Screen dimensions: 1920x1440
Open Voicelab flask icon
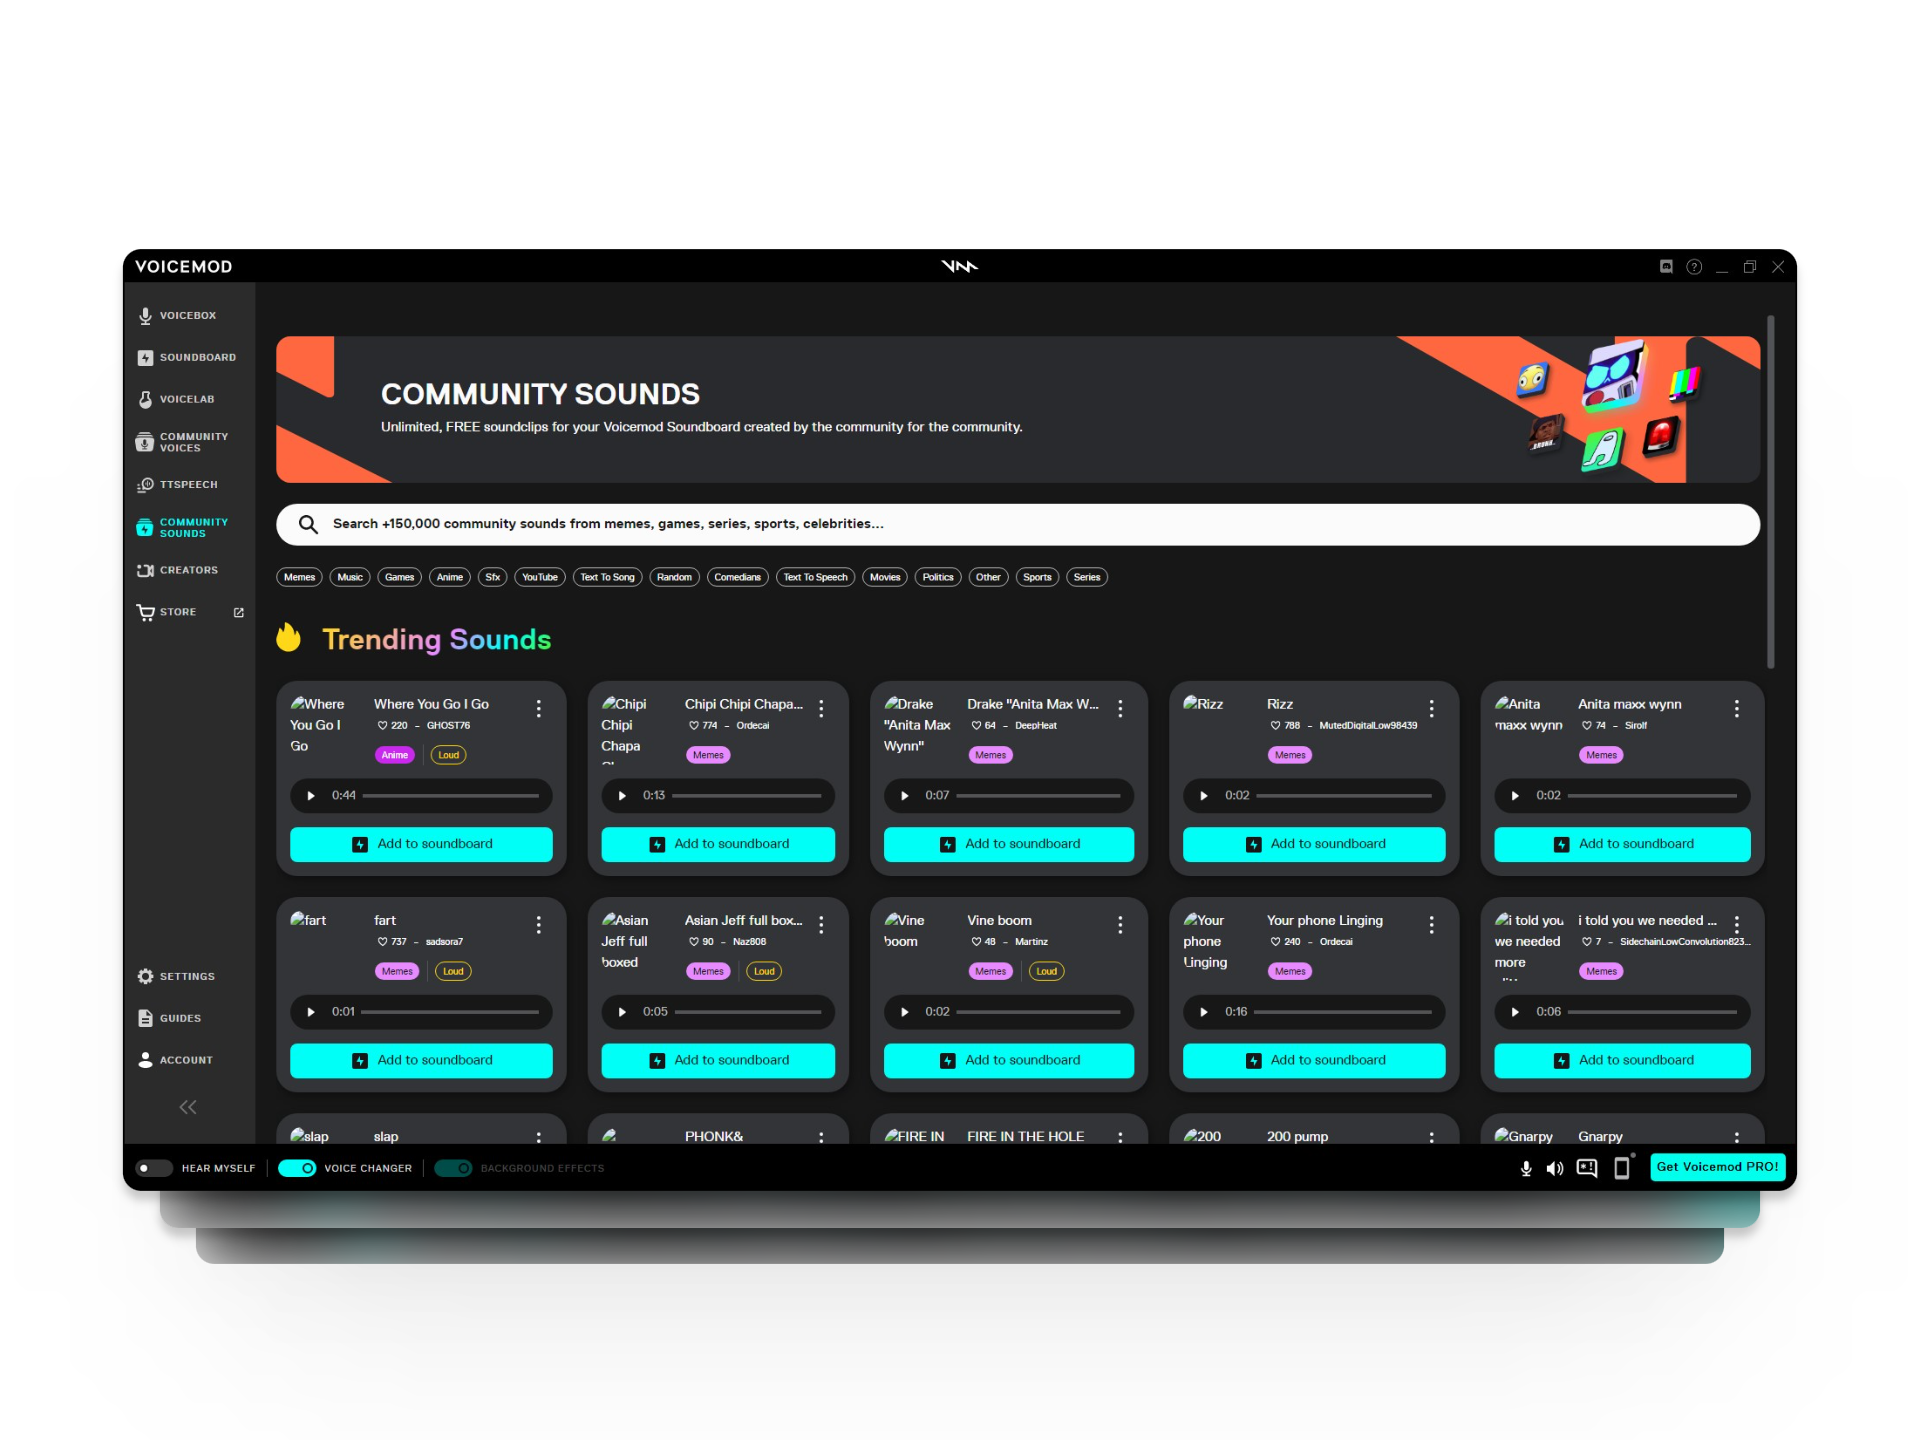pos(145,399)
